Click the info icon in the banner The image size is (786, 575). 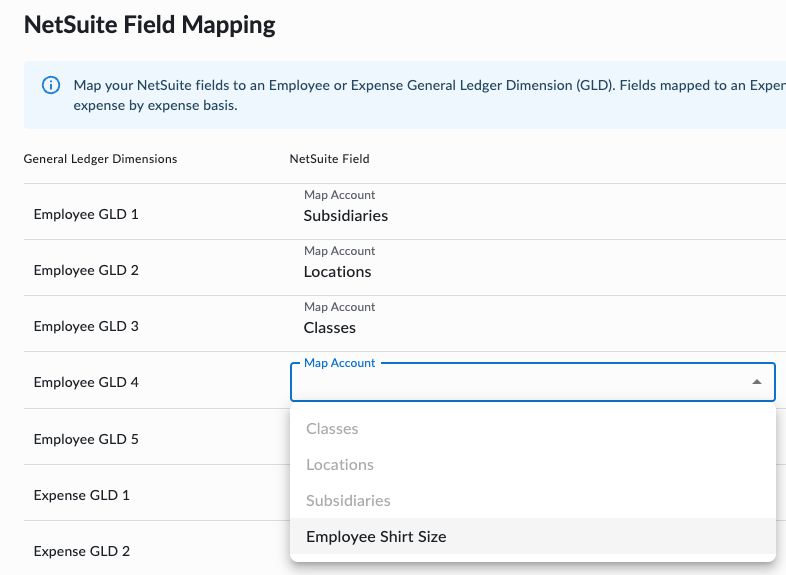tap(51, 85)
